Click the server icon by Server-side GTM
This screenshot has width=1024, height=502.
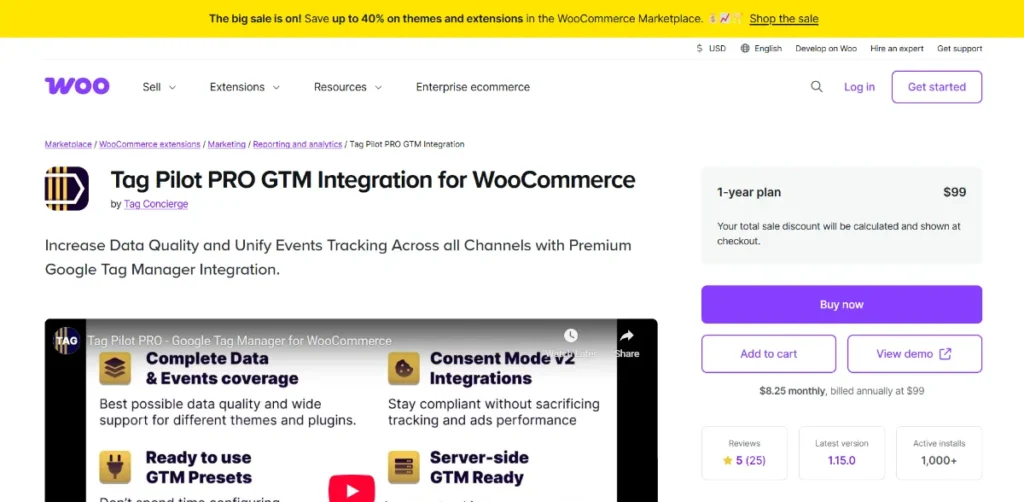[x=404, y=467]
